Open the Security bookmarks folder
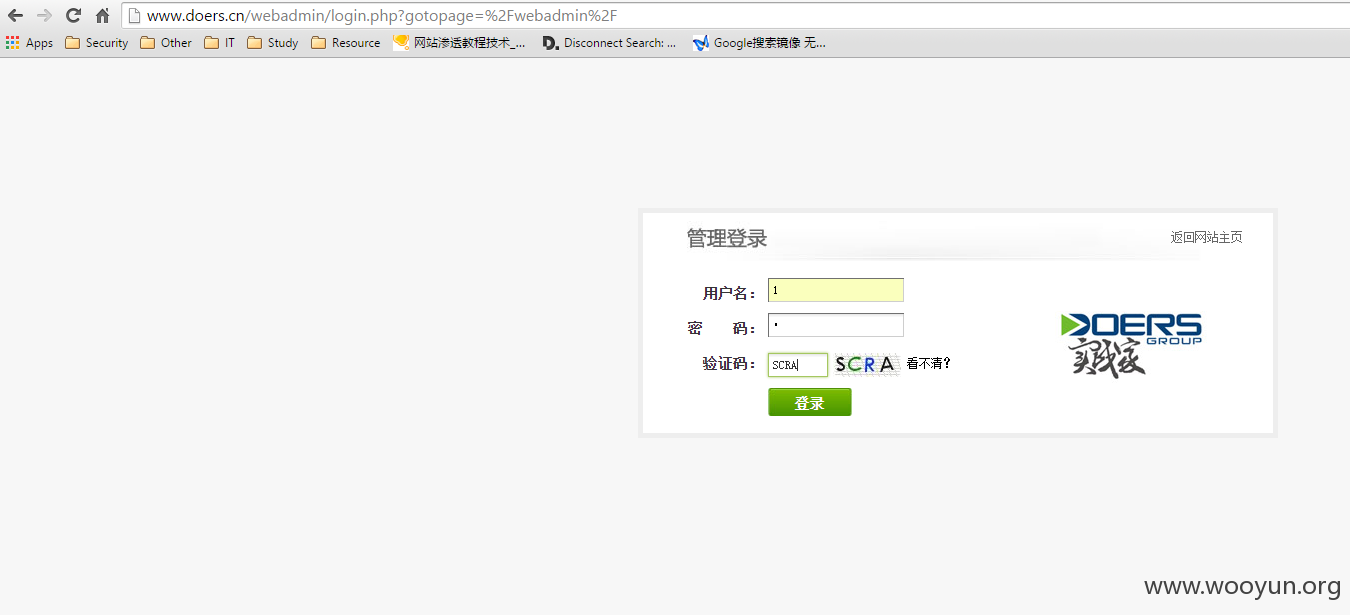The width and height of the screenshot is (1350, 615). (97, 43)
